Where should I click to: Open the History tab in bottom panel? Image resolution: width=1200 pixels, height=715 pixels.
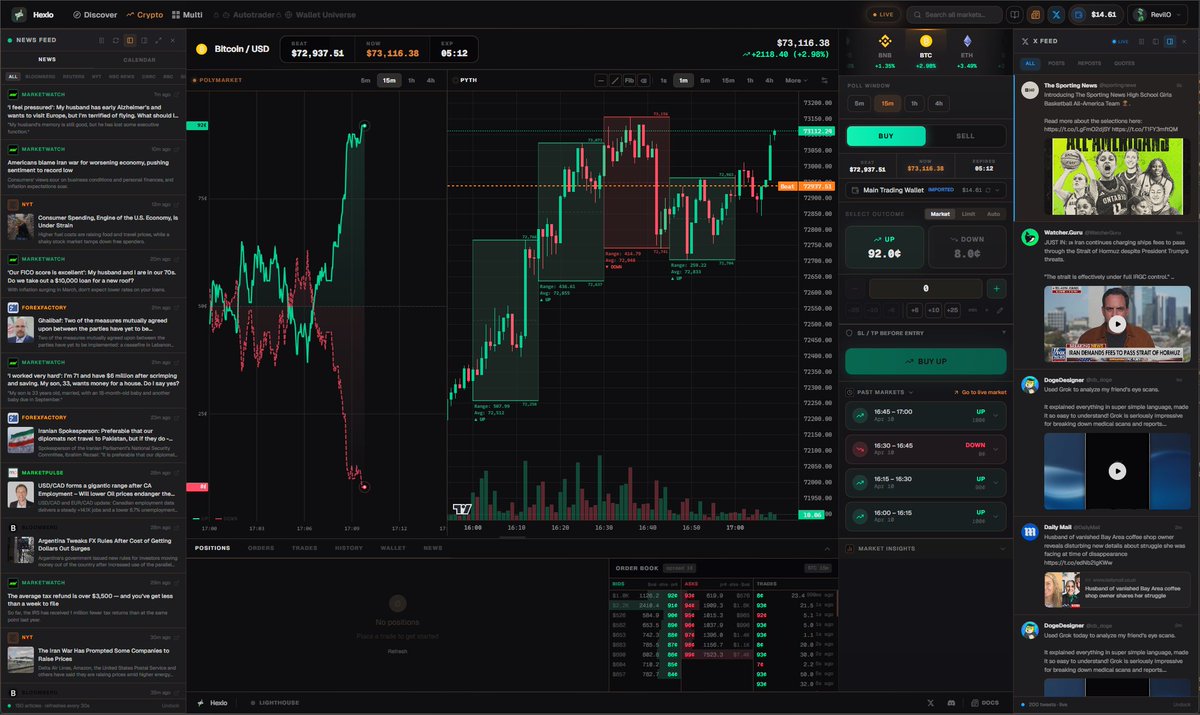[x=348, y=548]
